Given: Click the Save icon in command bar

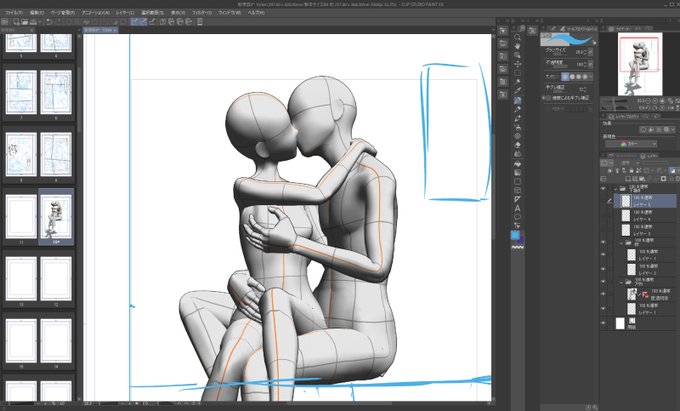Looking at the screenshot, I should [x=33, y=22].
